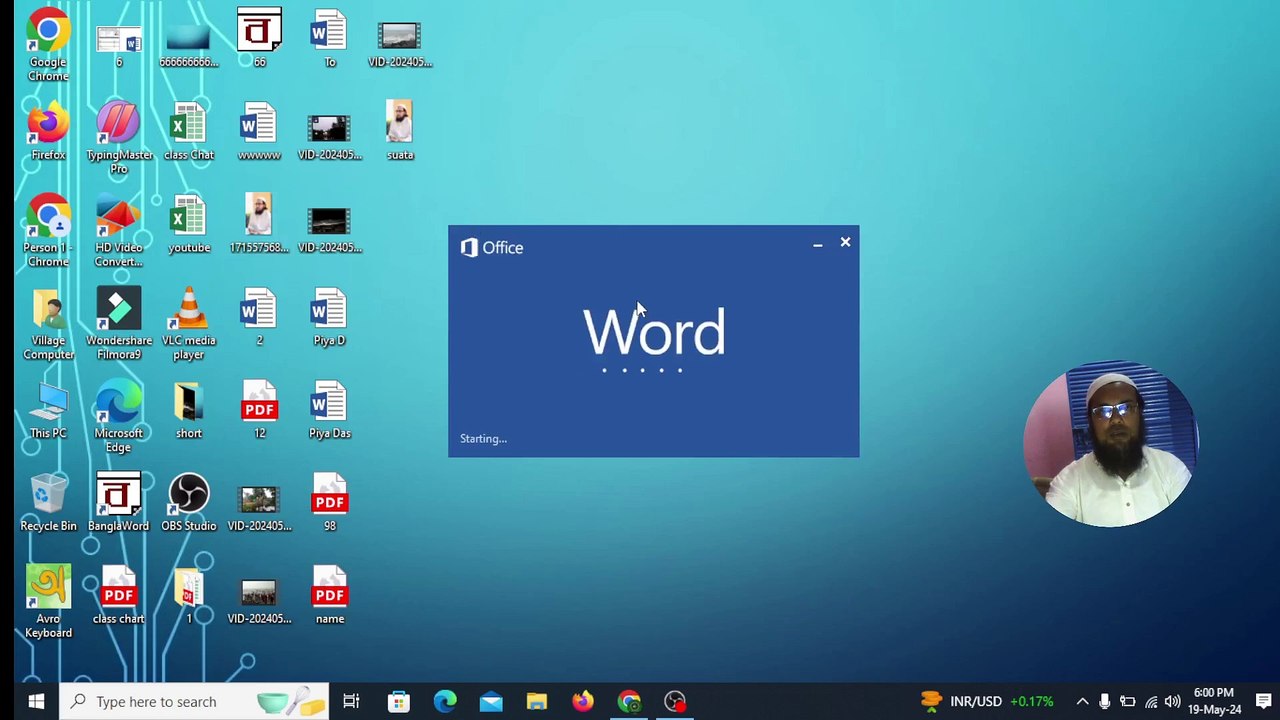
Task: Close the Word splash screen
Action: click(x=845, y=242)
